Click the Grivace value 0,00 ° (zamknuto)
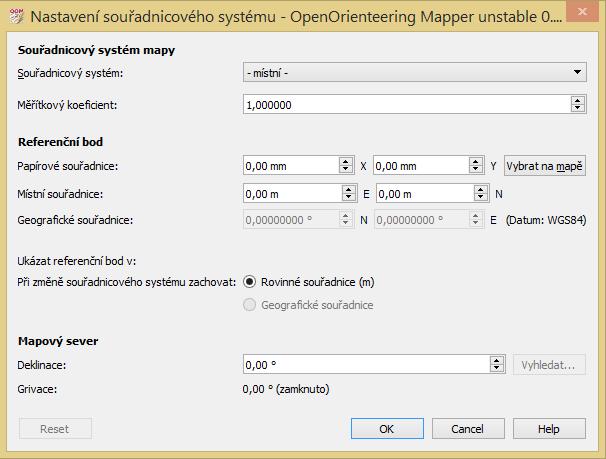 [286, 389]
